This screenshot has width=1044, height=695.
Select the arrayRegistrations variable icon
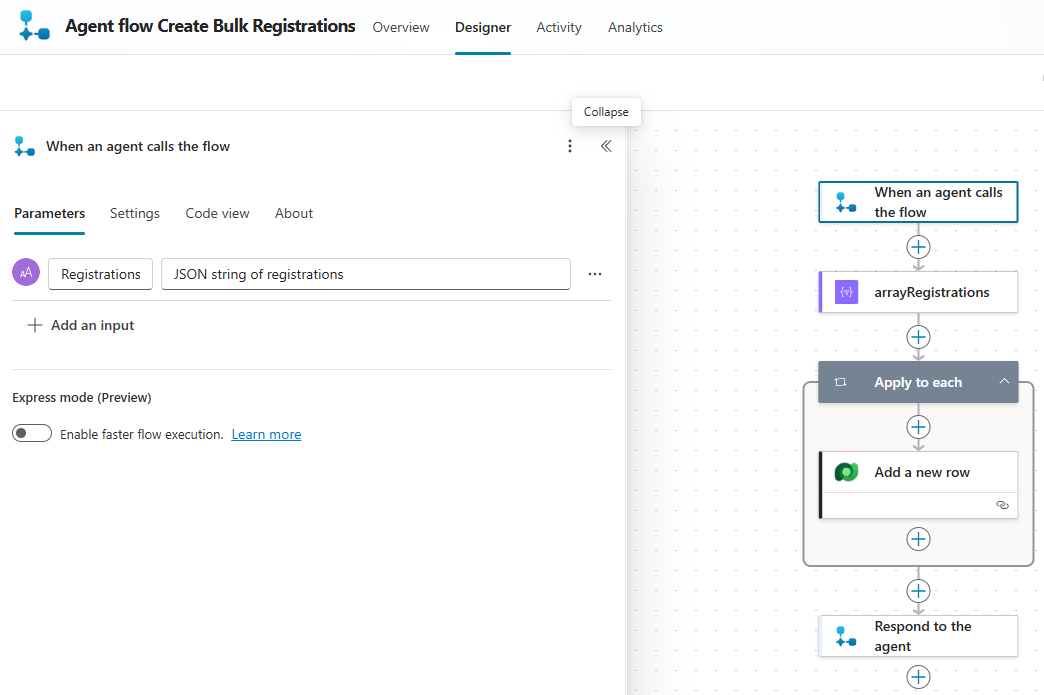[x=846, y=292]
